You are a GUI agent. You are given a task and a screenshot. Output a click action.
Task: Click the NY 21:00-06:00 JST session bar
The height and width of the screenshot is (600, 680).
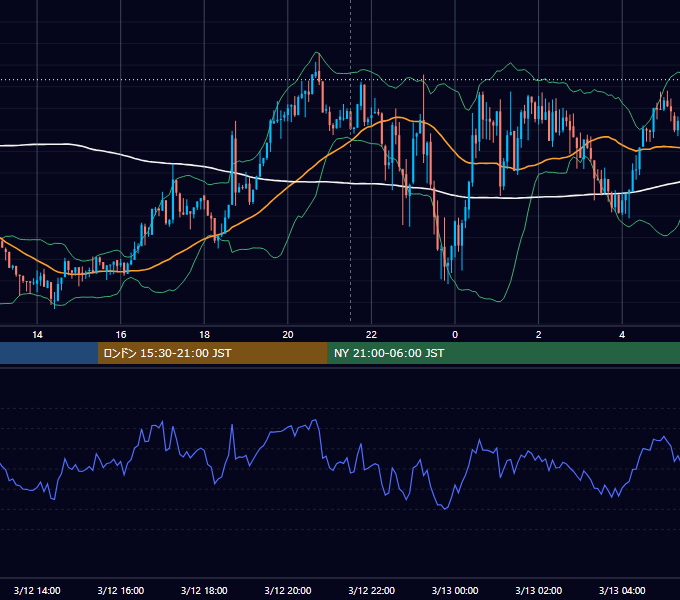[503, 353]
